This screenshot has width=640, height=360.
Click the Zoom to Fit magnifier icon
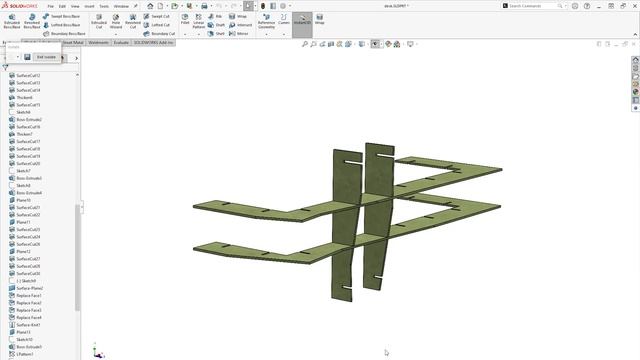[x=304, y=44]
